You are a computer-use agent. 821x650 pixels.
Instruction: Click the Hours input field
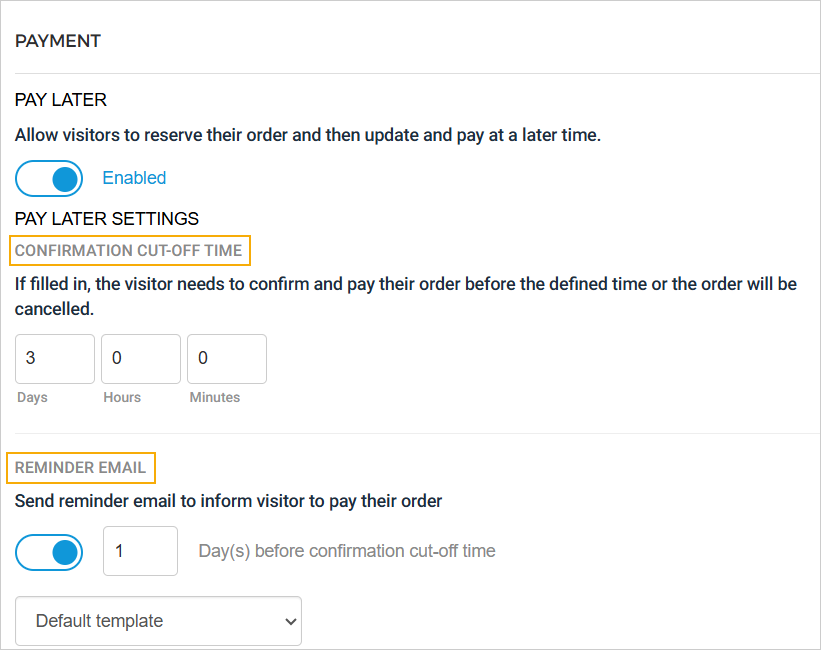pos(141,358)
